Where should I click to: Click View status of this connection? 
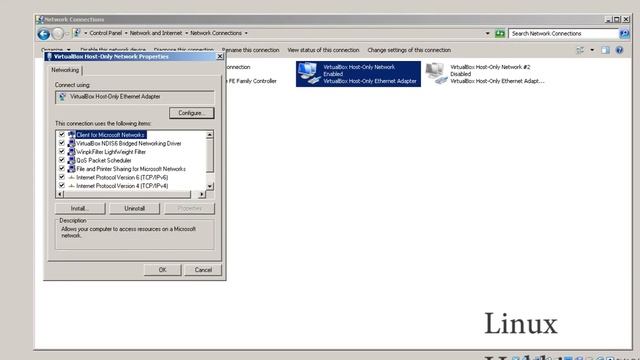coord(323,50)
